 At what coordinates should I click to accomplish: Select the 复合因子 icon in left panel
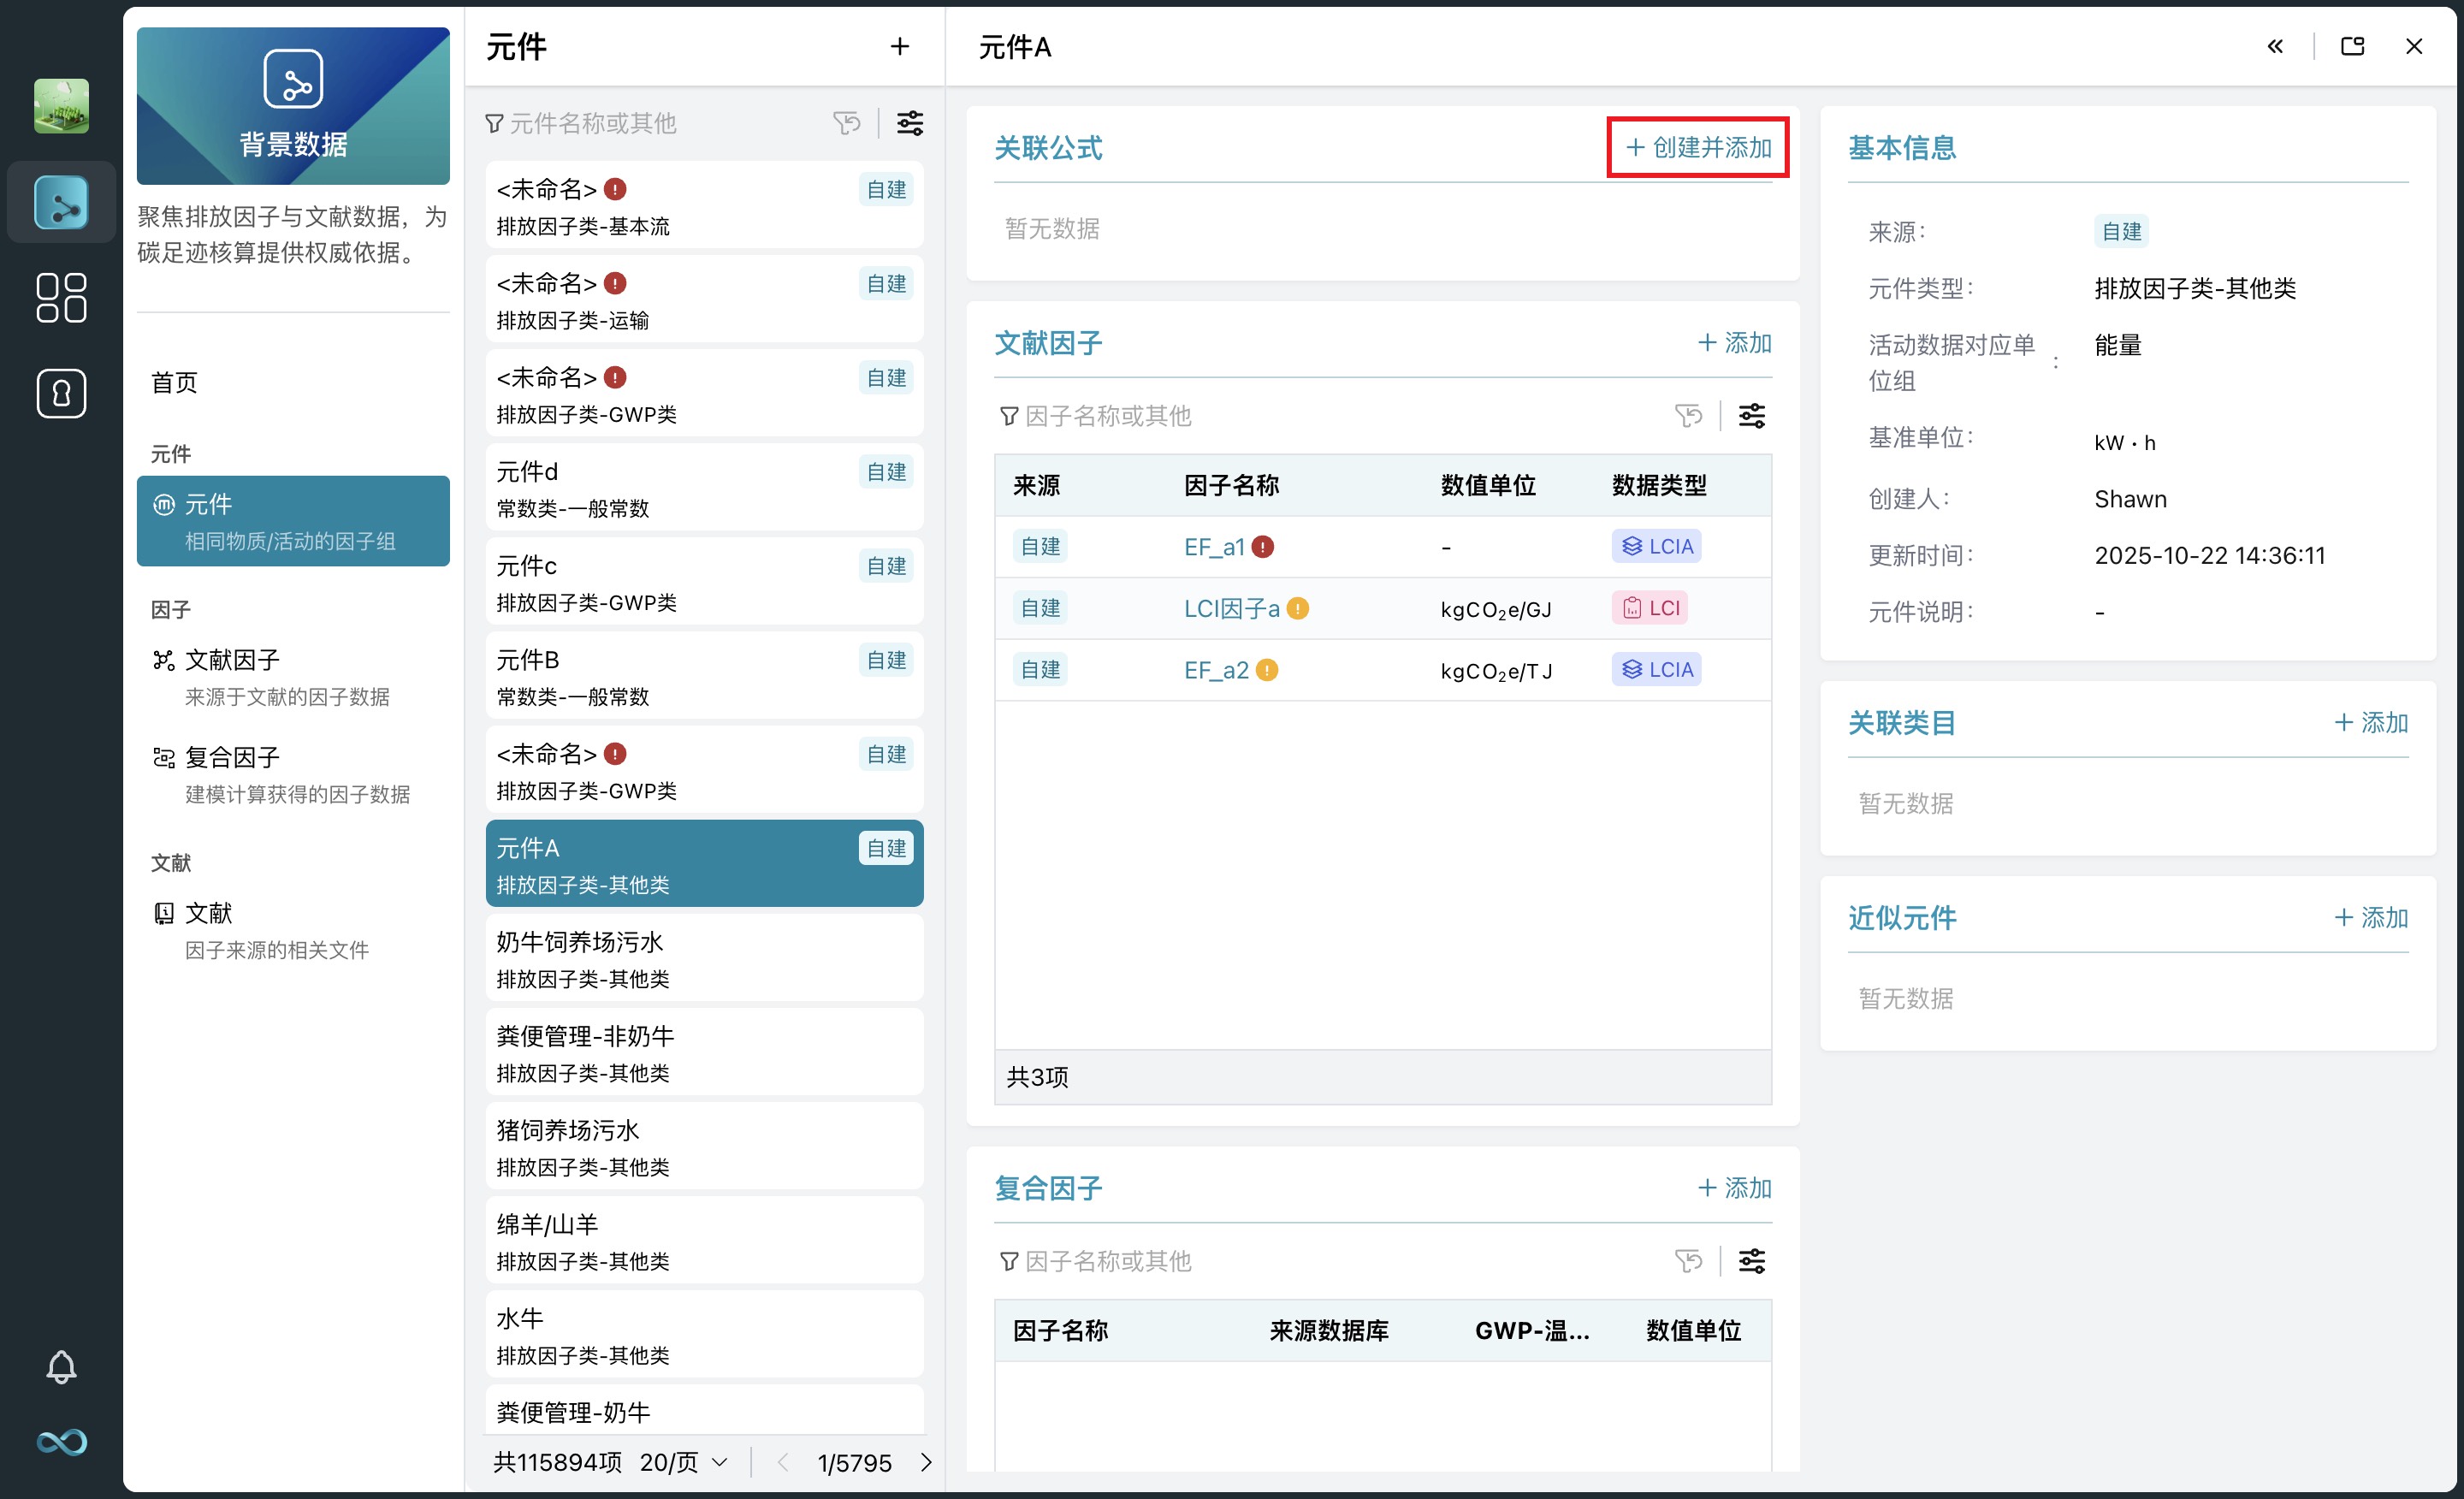pyautogui.click(x=164, y=757)
